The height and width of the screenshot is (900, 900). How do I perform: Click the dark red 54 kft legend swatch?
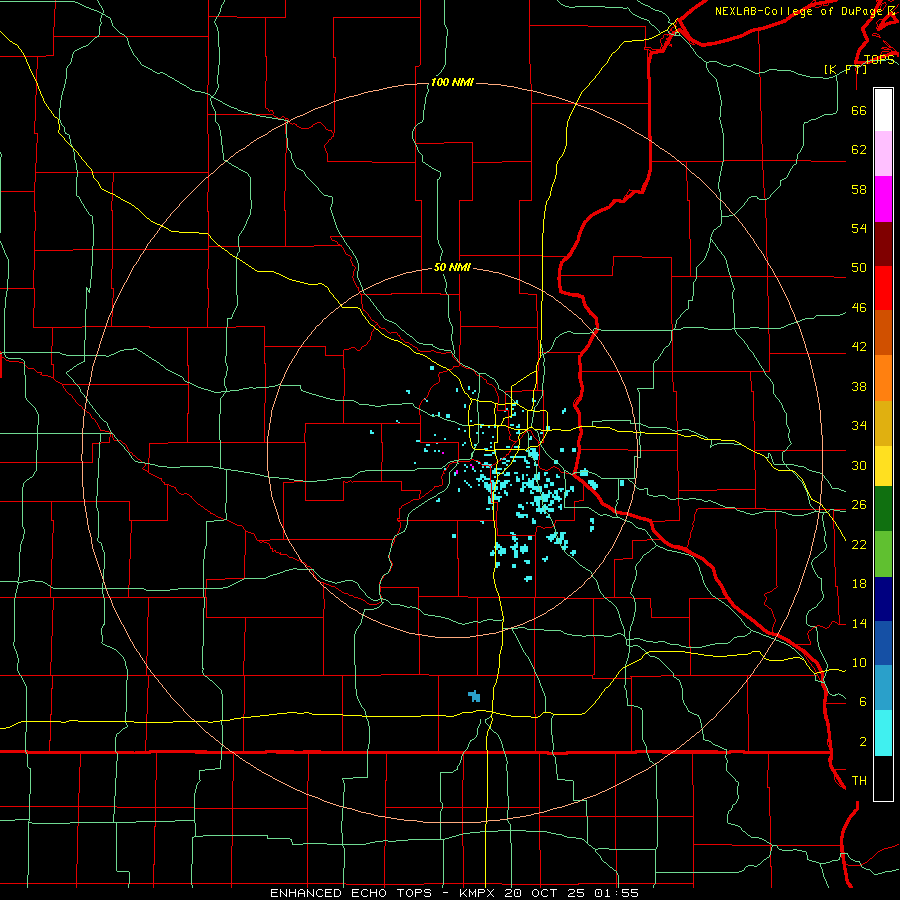pos(883,244)
